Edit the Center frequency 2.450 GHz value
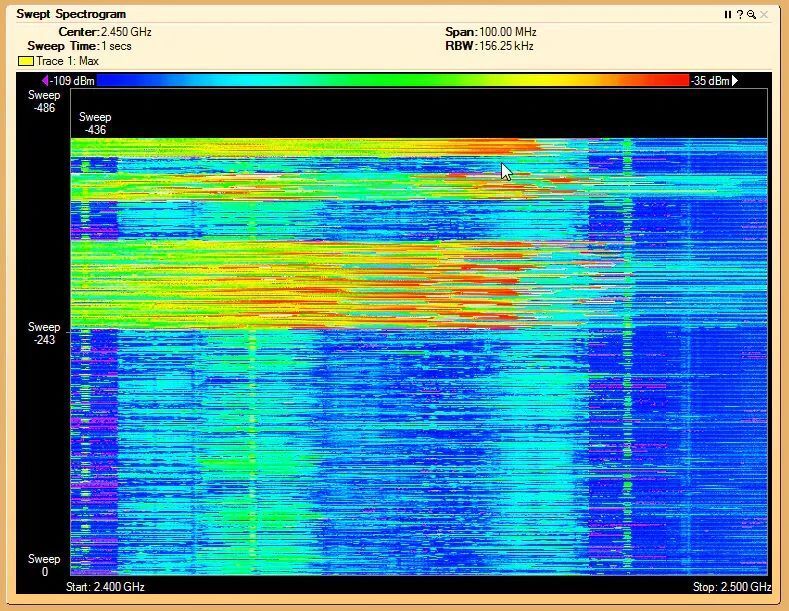The width and height of the screenshot is (789, 611). click(x=126, y=32)
